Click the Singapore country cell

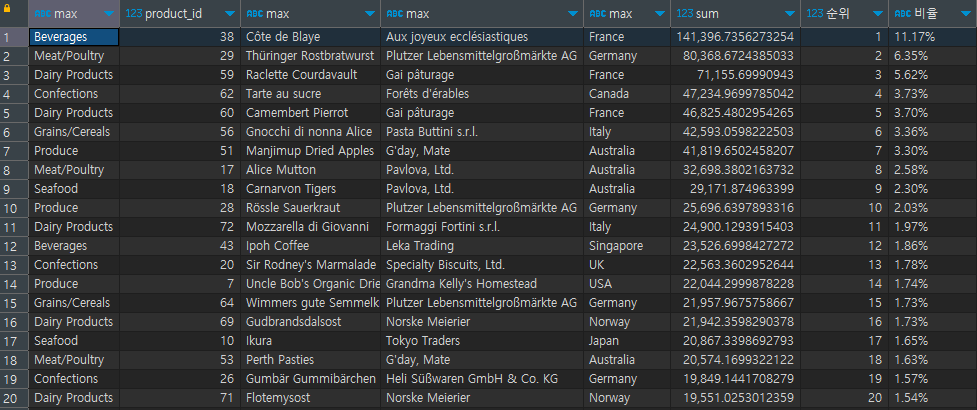click(x=627, y=246)
